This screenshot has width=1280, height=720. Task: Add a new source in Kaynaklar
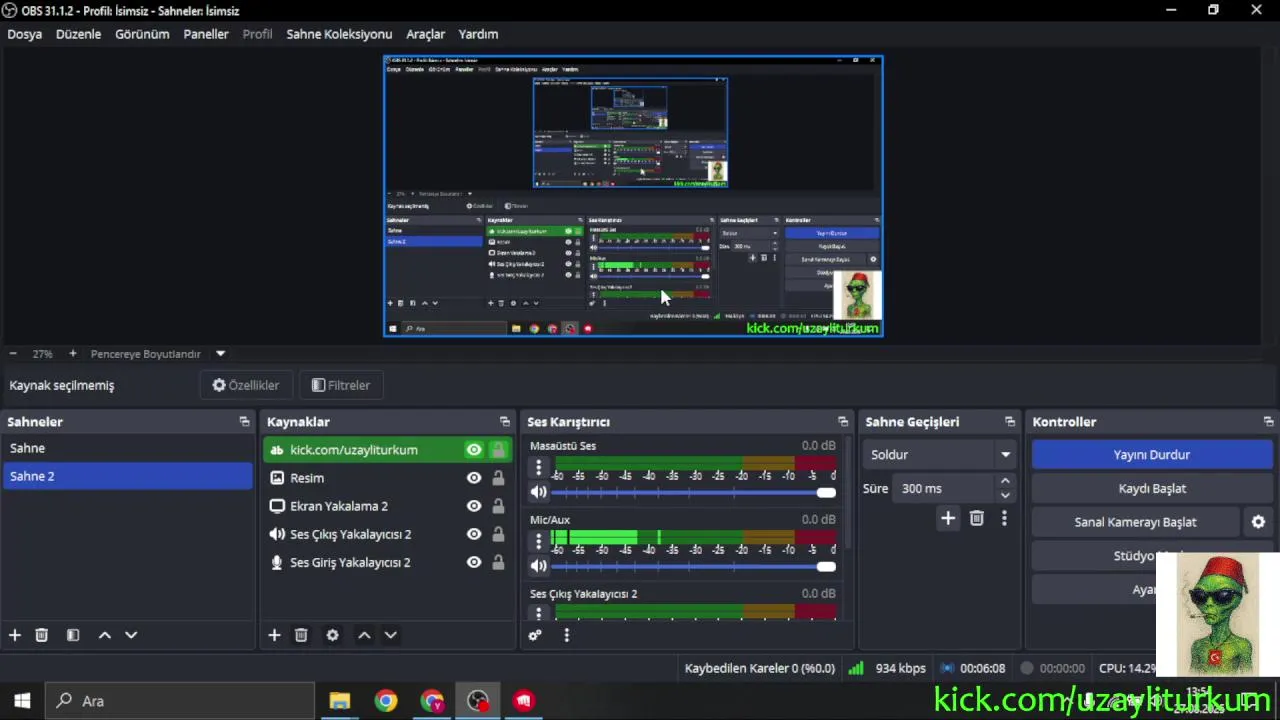click(x=274, y=635)
